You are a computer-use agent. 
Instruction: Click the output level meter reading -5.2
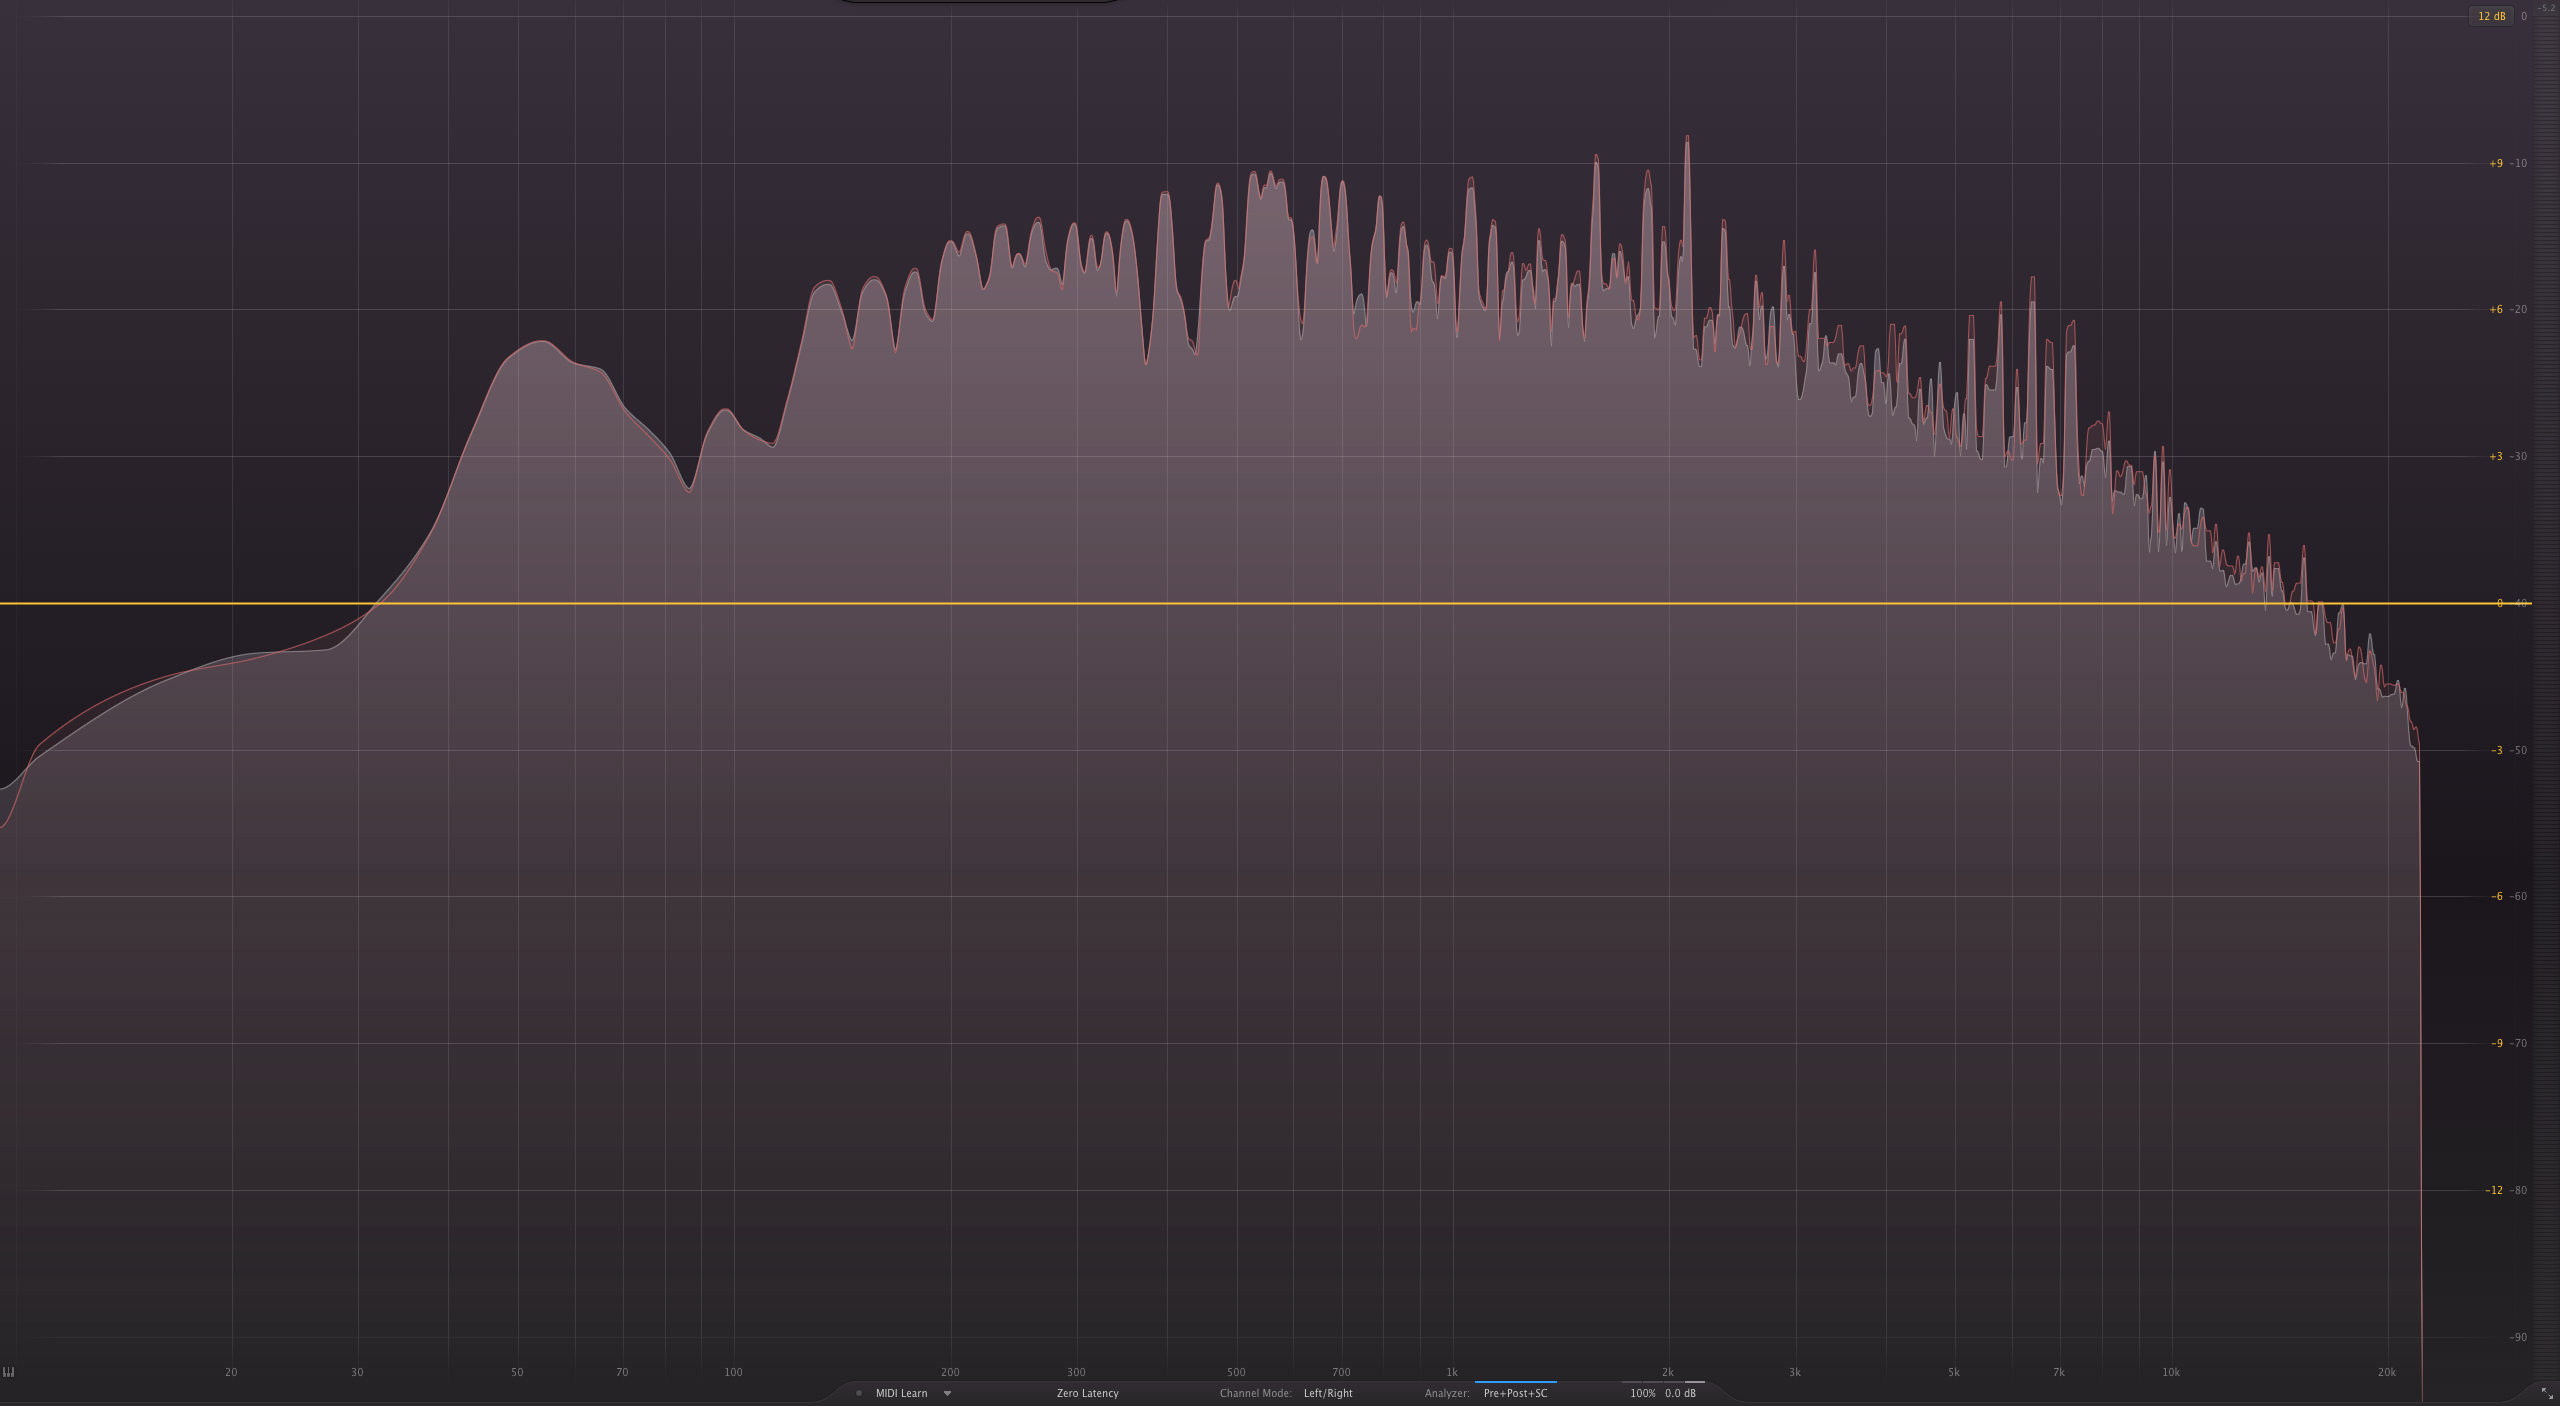point(2546,8)
